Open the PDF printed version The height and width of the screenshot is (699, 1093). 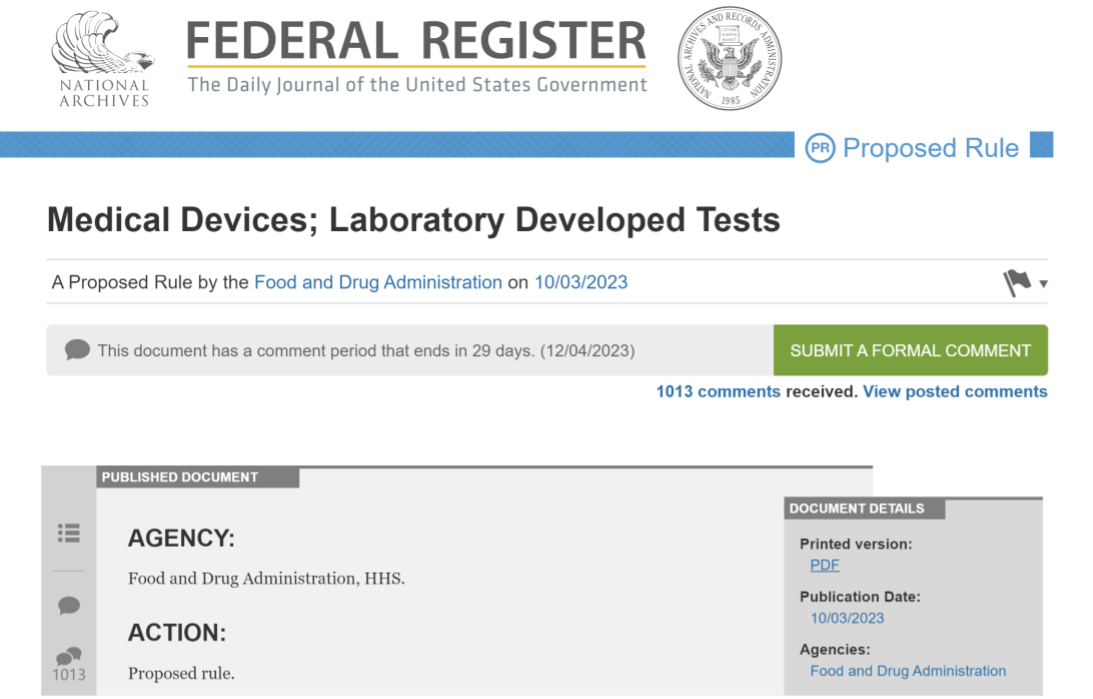tap(825, 565)
